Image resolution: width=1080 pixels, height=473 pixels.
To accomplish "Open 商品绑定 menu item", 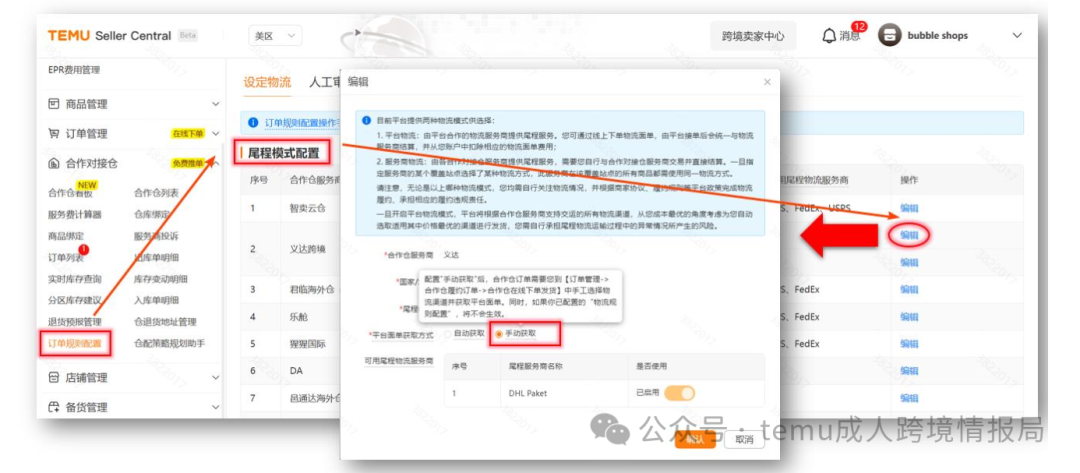I will 66,236.
